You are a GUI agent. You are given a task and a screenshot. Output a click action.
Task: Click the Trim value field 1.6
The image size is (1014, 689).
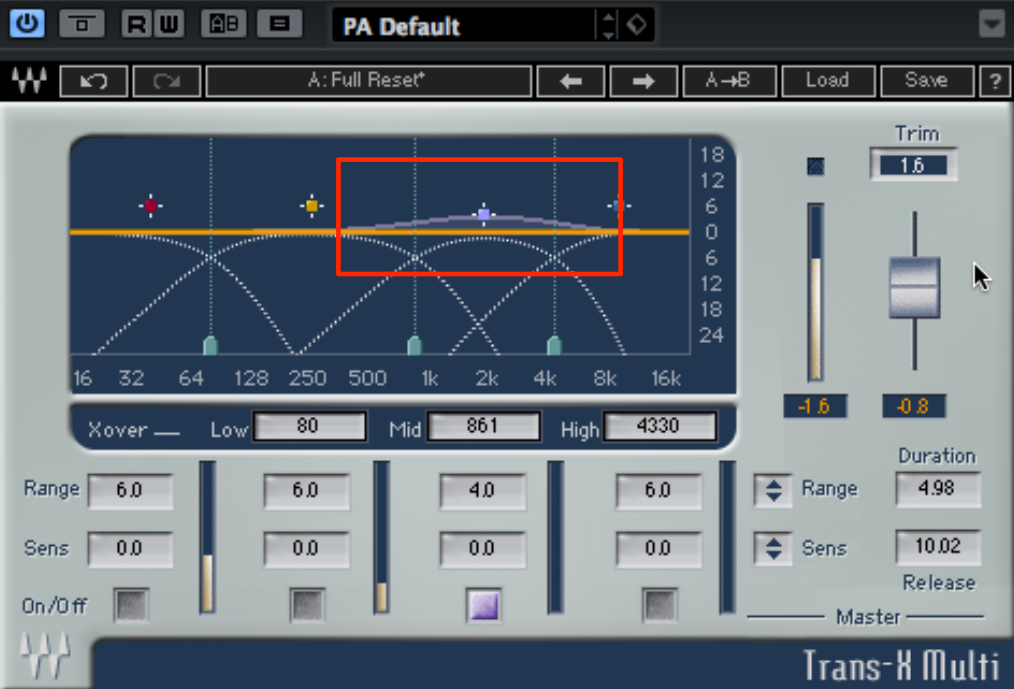click(912, 165)
